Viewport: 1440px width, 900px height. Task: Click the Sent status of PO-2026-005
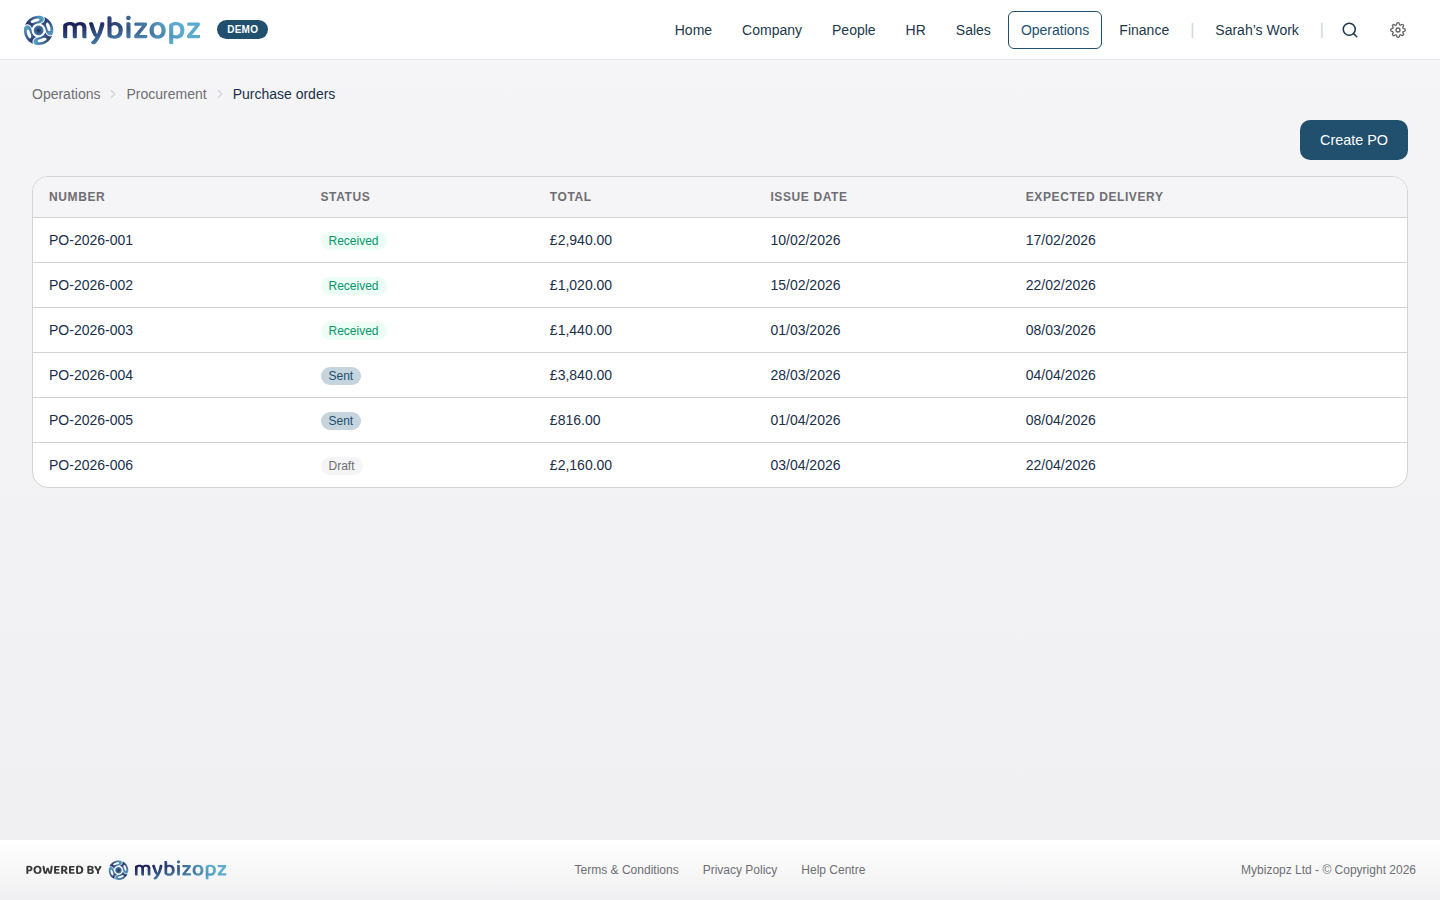[x=341, y=421]
